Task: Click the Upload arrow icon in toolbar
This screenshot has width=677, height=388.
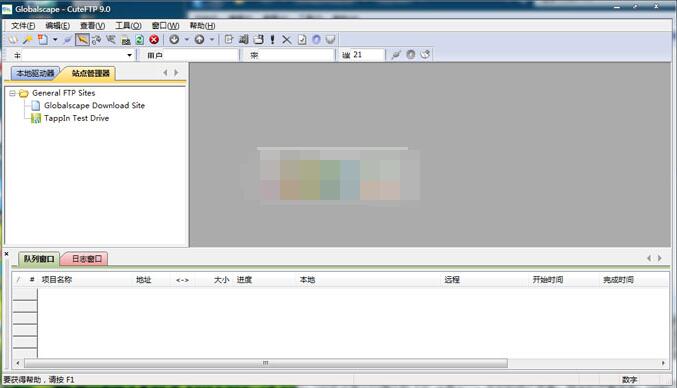Action: tap(199, 40)
